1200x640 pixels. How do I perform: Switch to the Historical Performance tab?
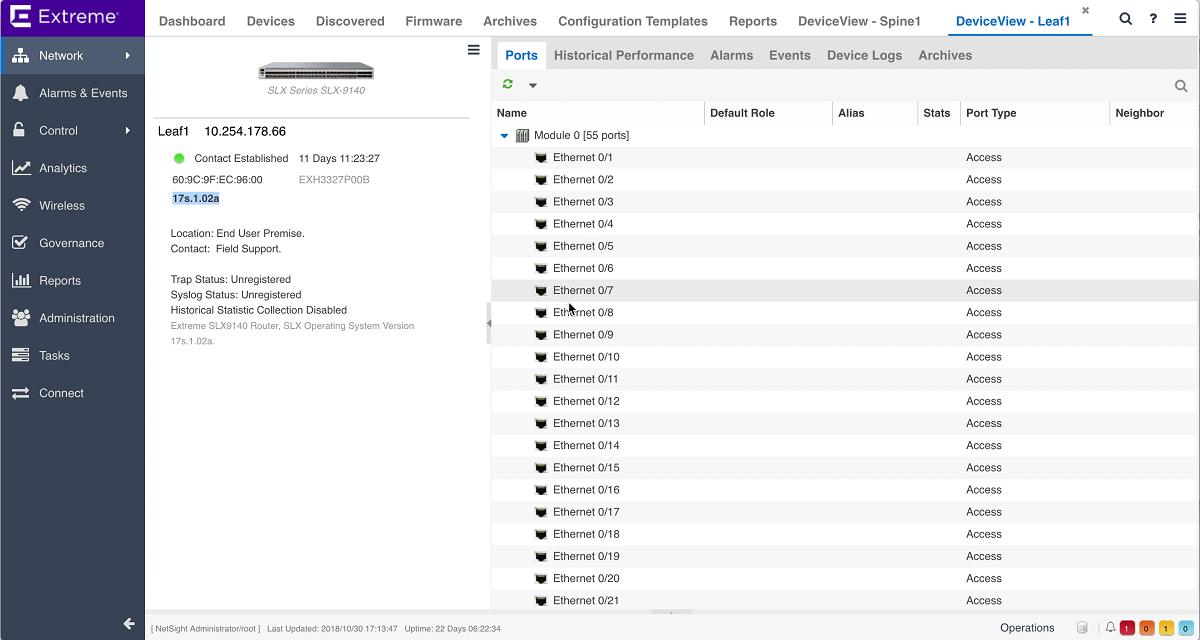click(623, 55)
